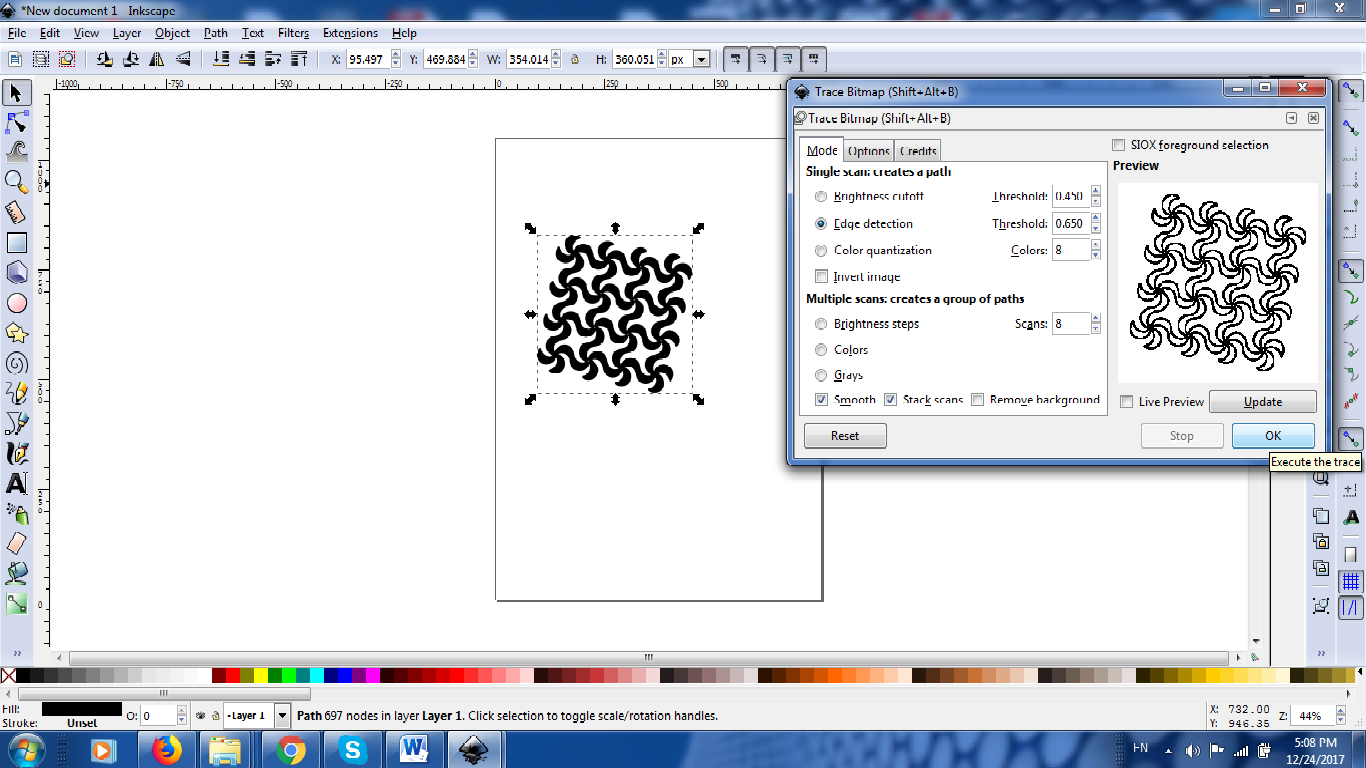The width and height of the screenshot is (1366, 768).
Task: Adjust the Scans count stepper
Action: click(x=1096, y=324)
